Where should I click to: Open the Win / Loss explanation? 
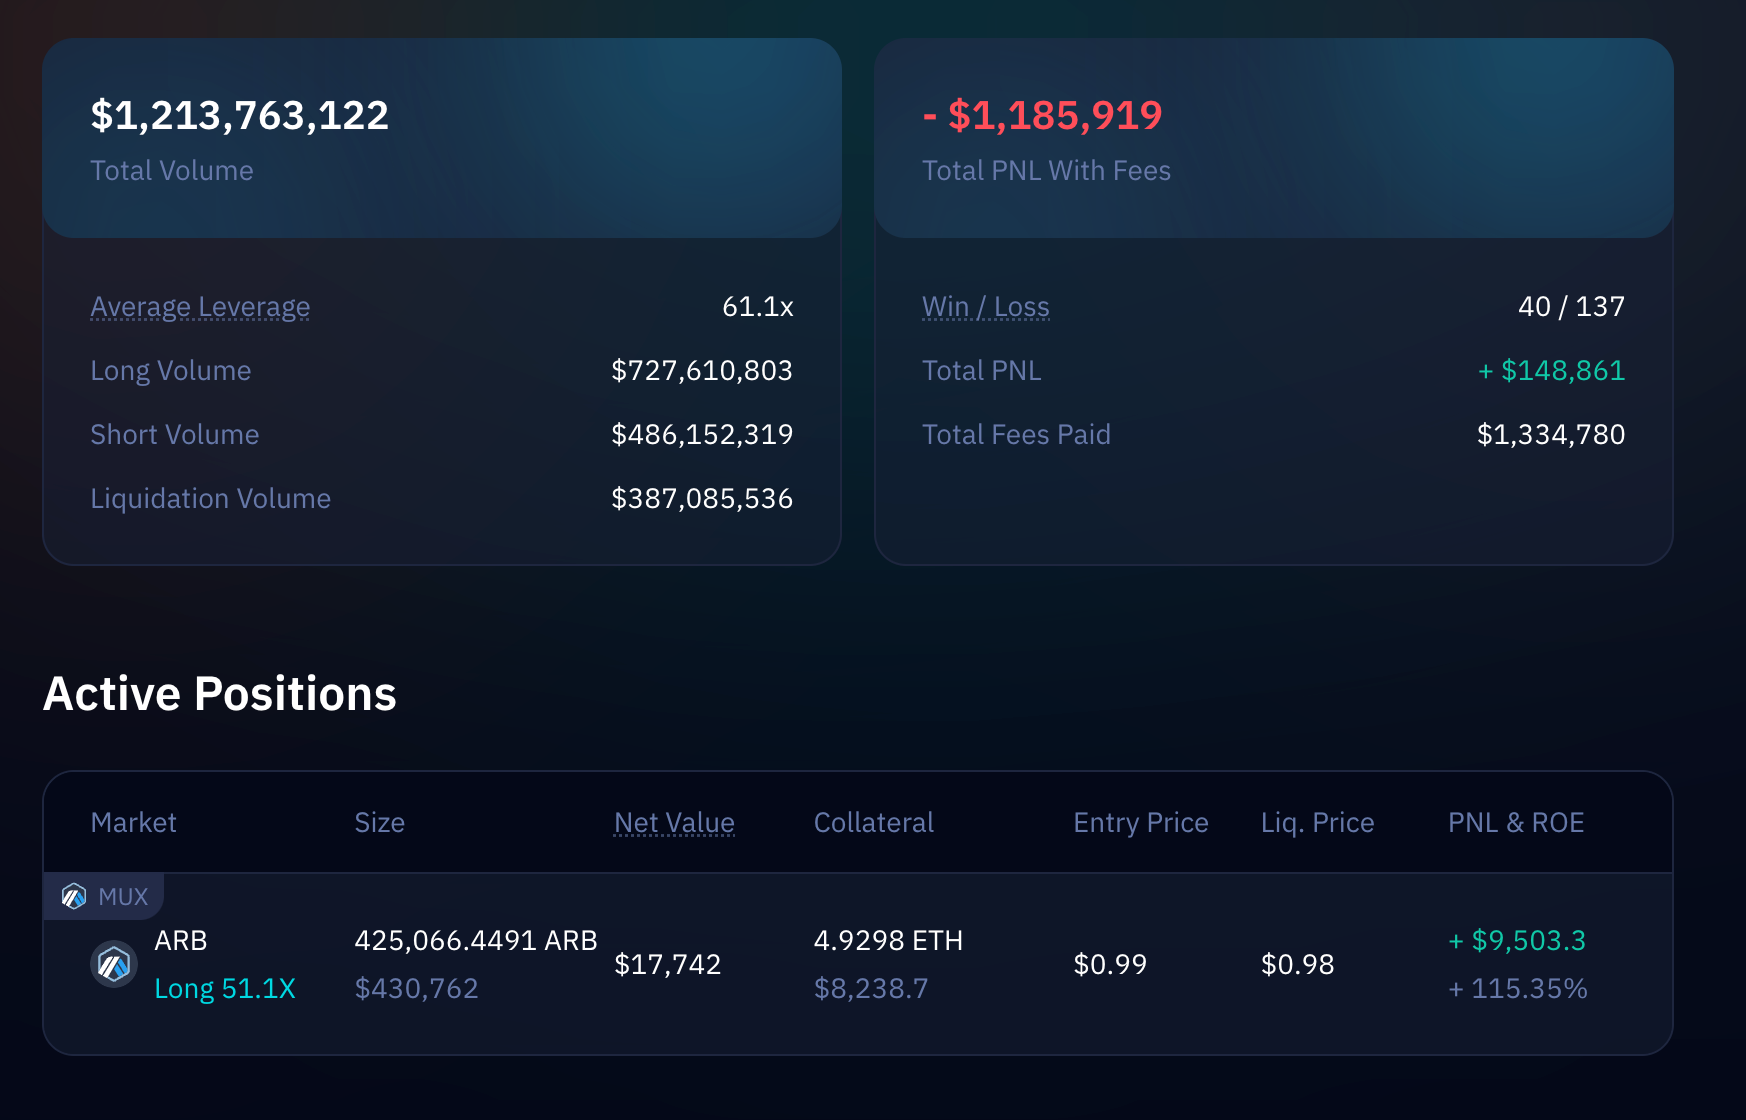[x=986, y=307]
